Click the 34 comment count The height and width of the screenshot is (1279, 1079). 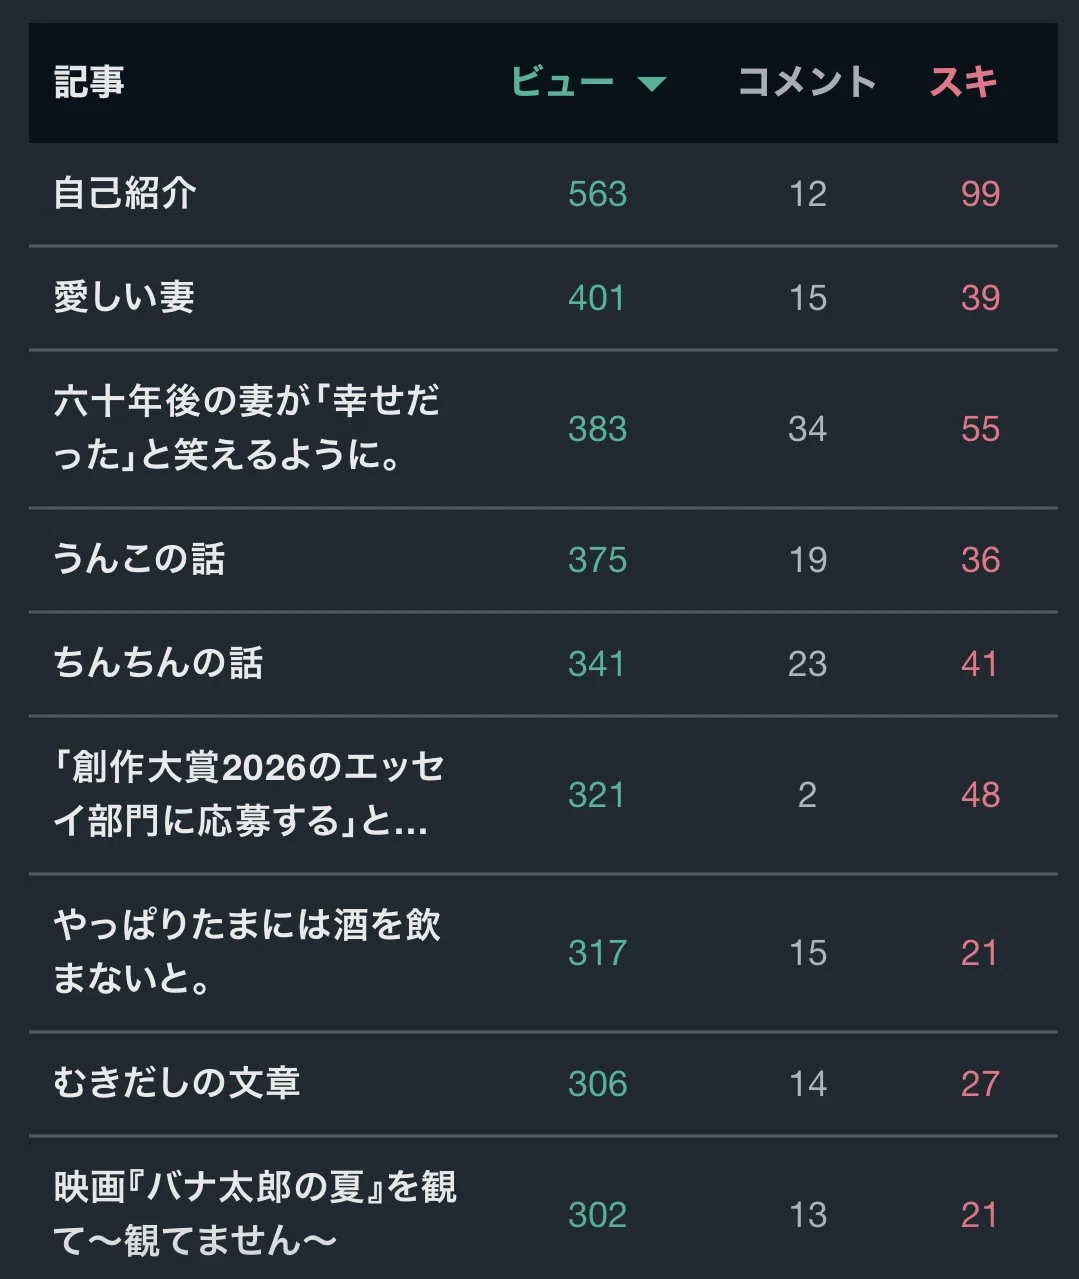pos(807,429)
